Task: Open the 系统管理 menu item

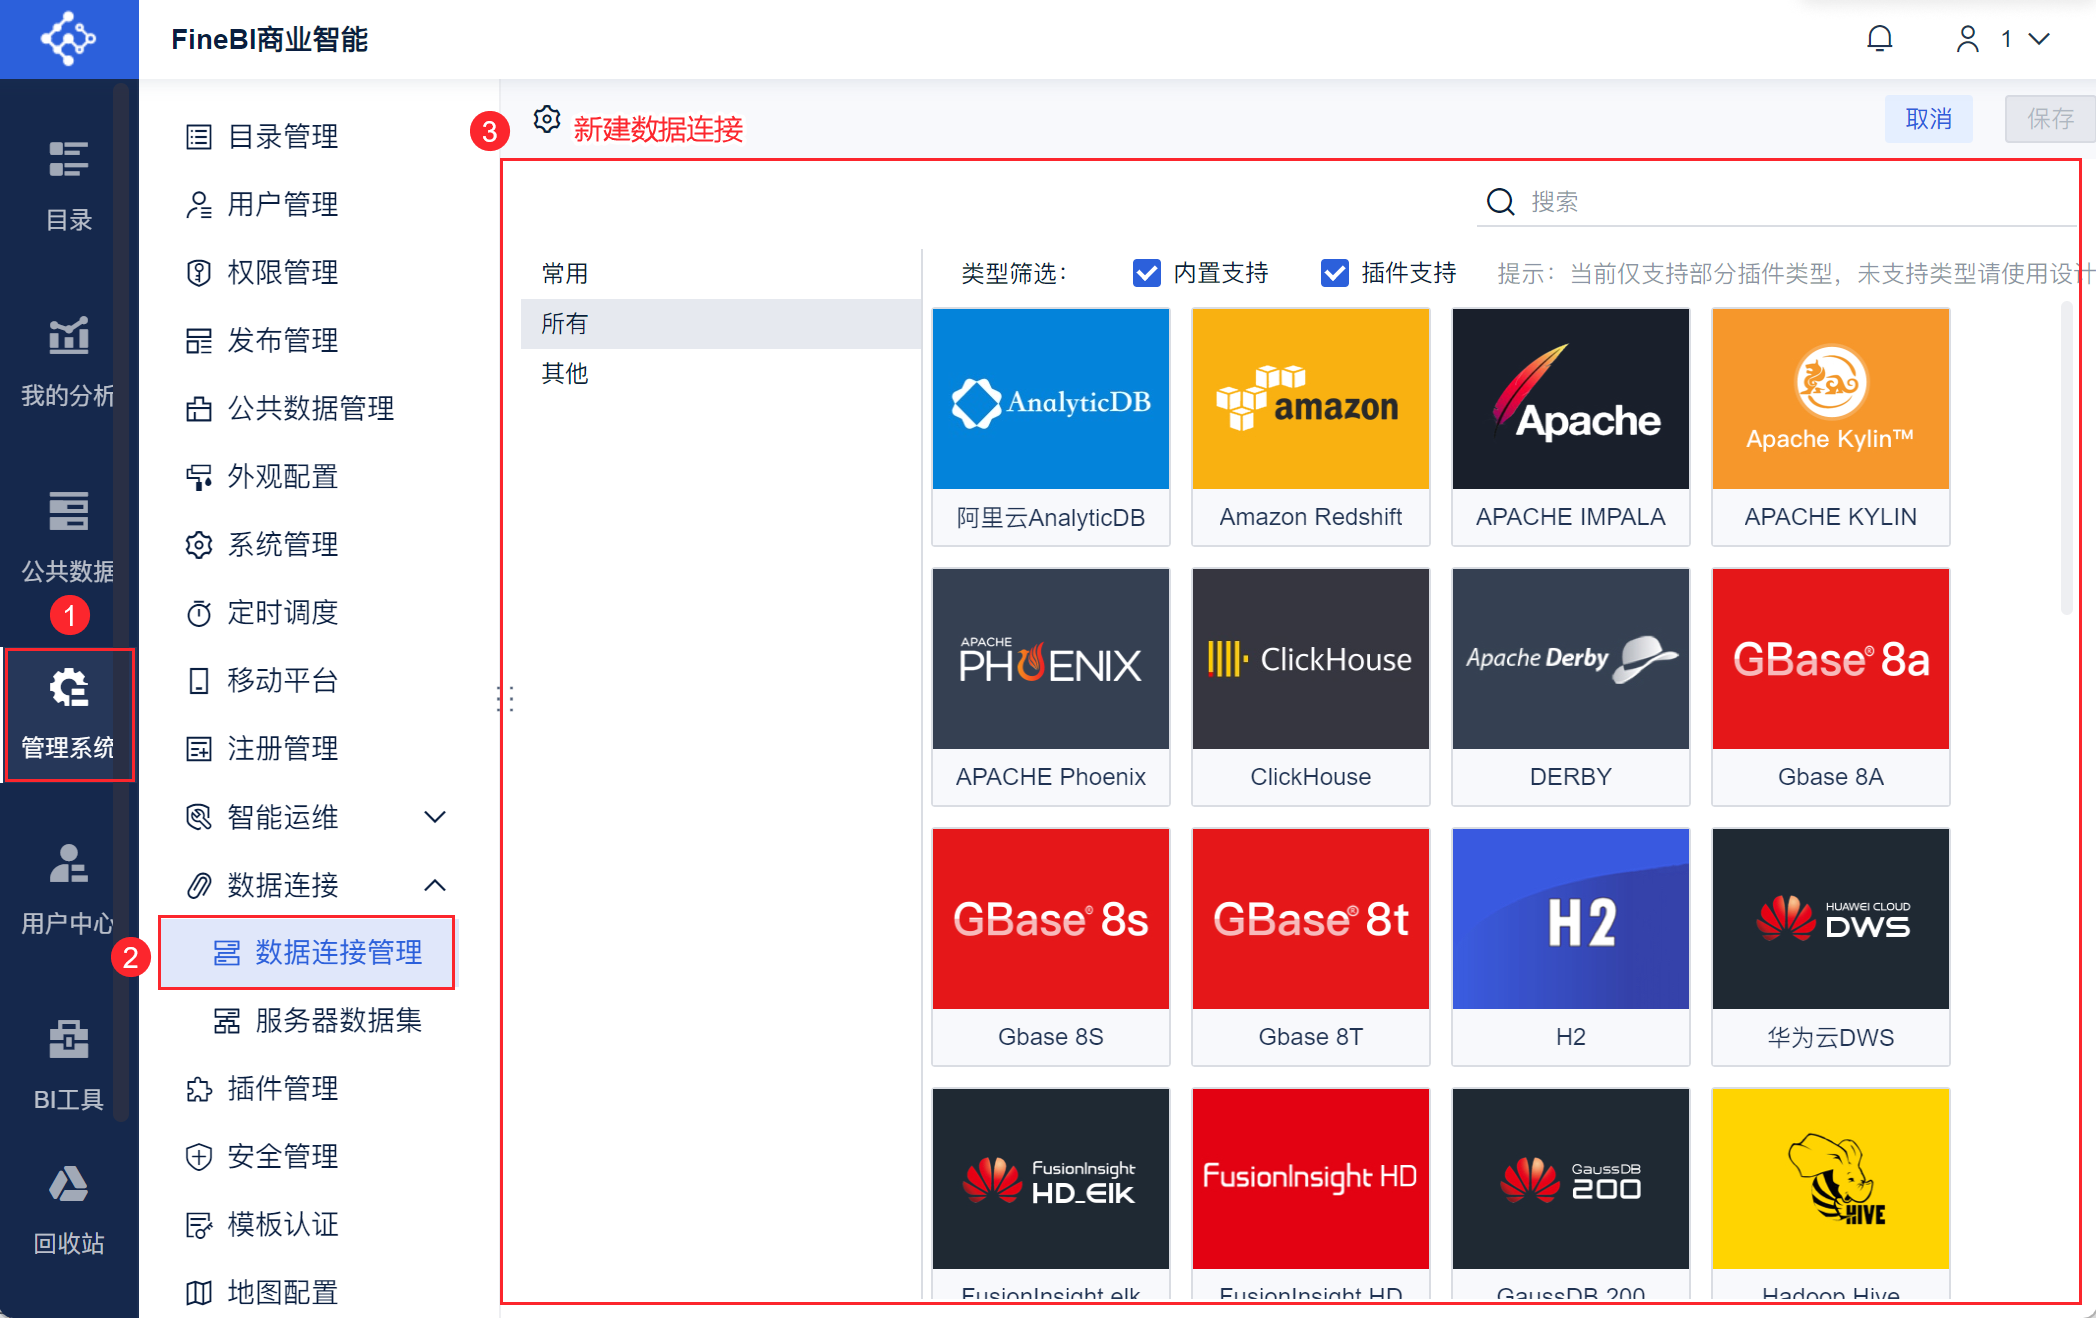Action: pos(283,544)
